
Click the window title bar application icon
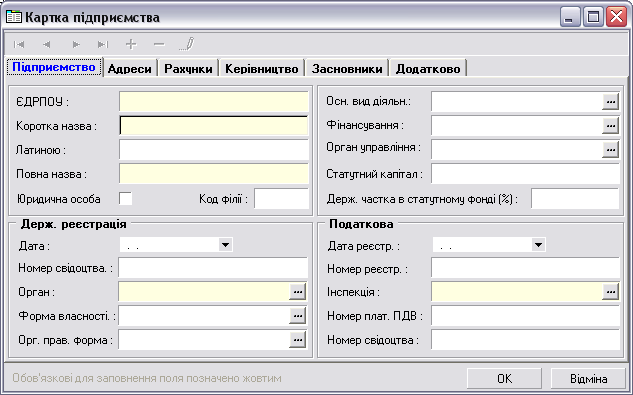[14, 17]
